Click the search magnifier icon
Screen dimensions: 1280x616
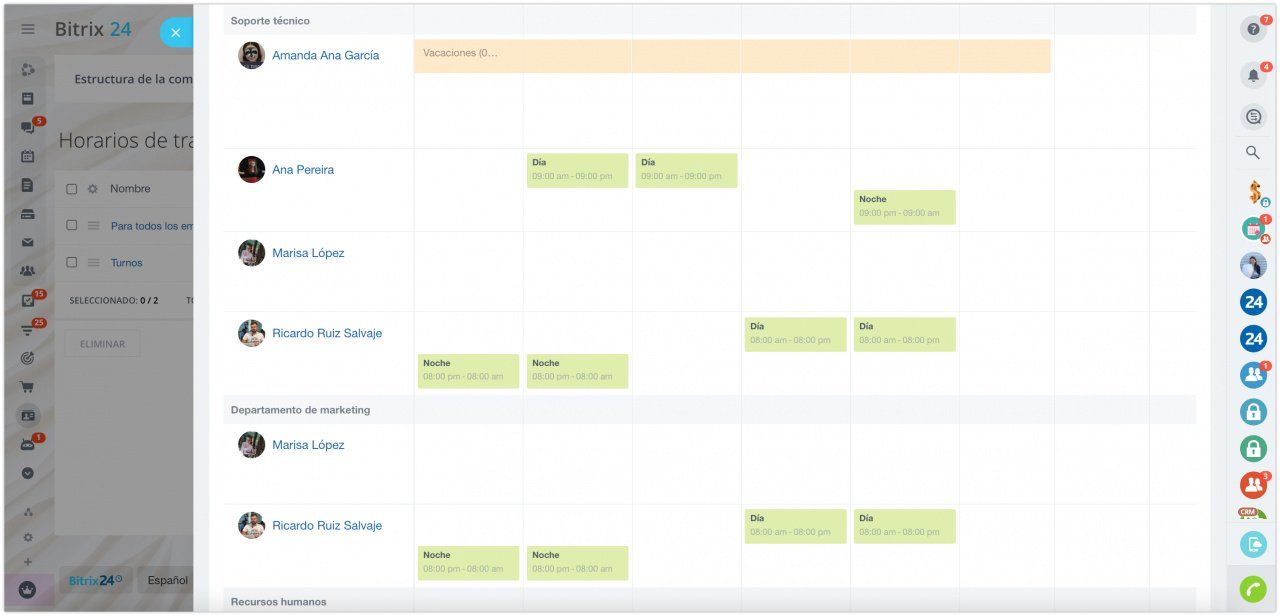click(1253, 153)
